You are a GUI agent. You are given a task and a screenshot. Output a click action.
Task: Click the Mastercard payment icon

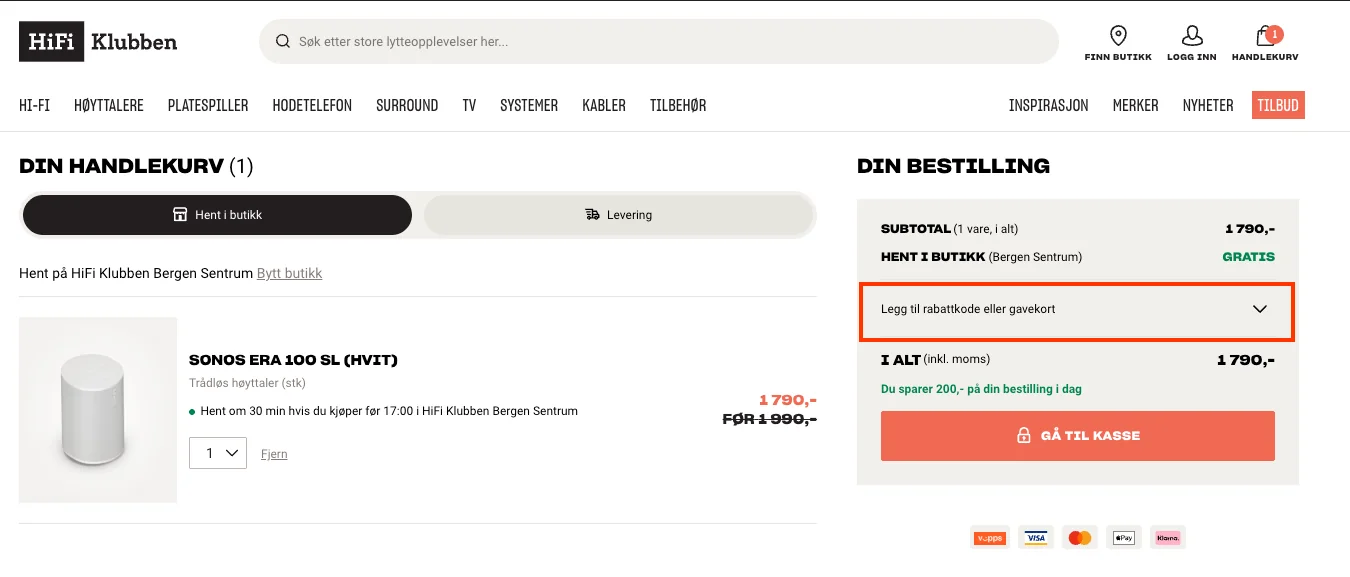click(x=1080, y=538)
